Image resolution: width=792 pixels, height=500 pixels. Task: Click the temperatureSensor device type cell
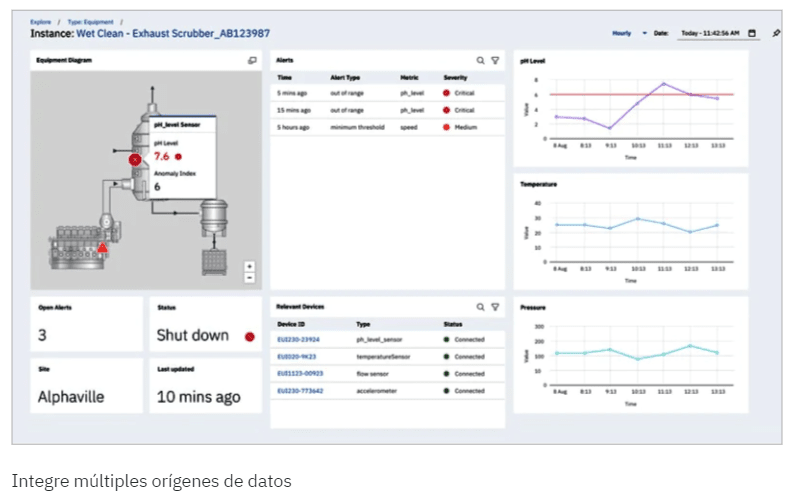[383, 357]
